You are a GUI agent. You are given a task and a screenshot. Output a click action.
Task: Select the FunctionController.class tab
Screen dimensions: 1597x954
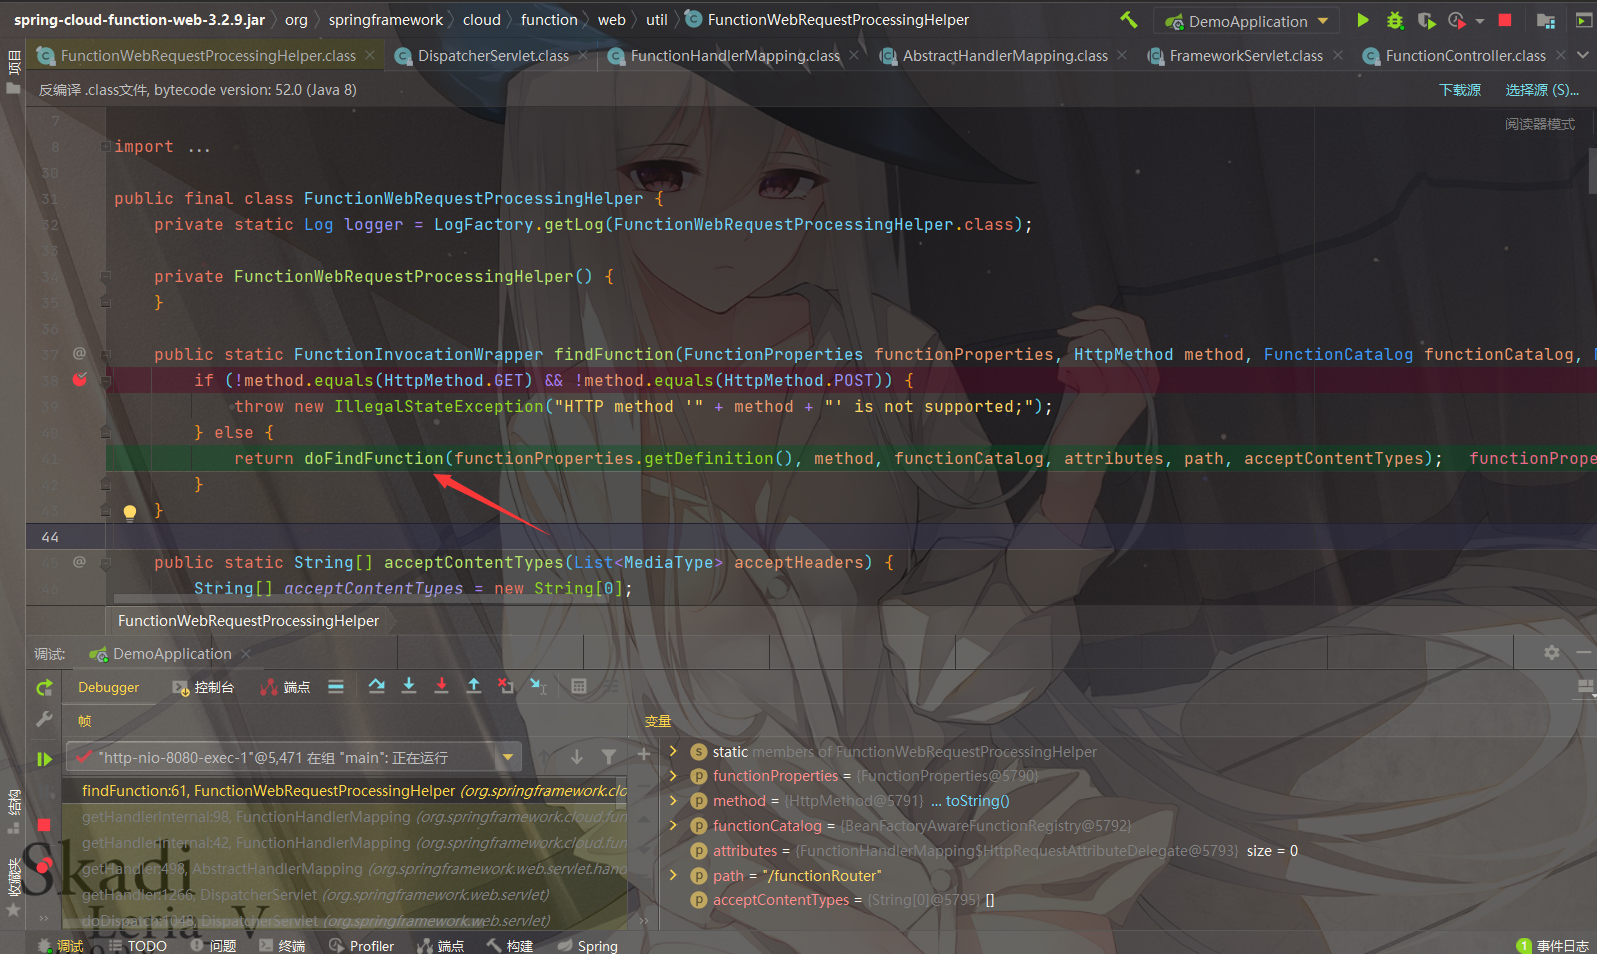pos(1465,56)
